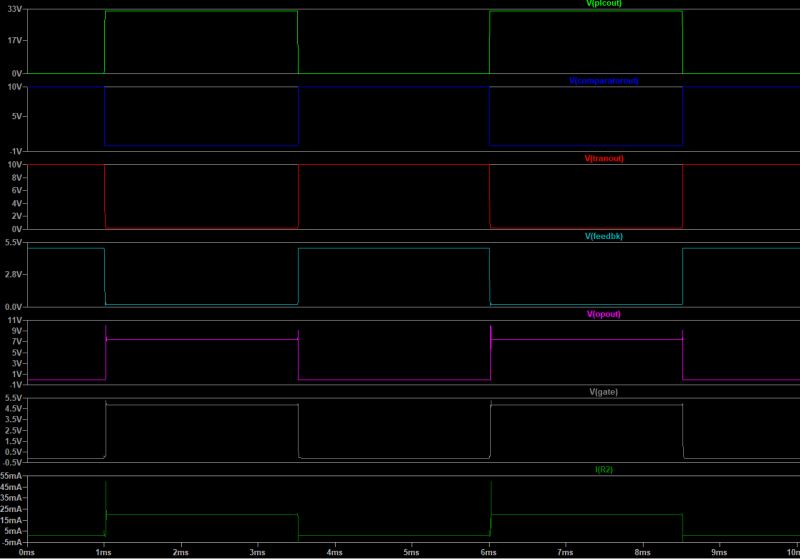Select the V(plcout) trace label
The width and height of the screenshot is (800, 559).
click(604, 4)
